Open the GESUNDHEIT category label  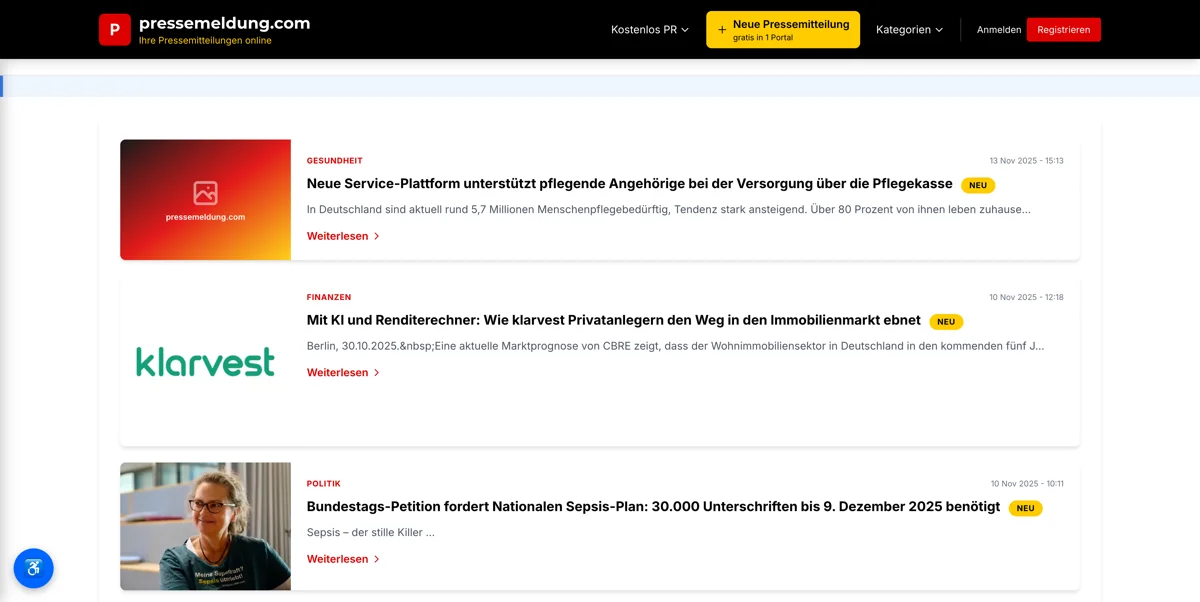pyautogui.click(x=334, y=160)
